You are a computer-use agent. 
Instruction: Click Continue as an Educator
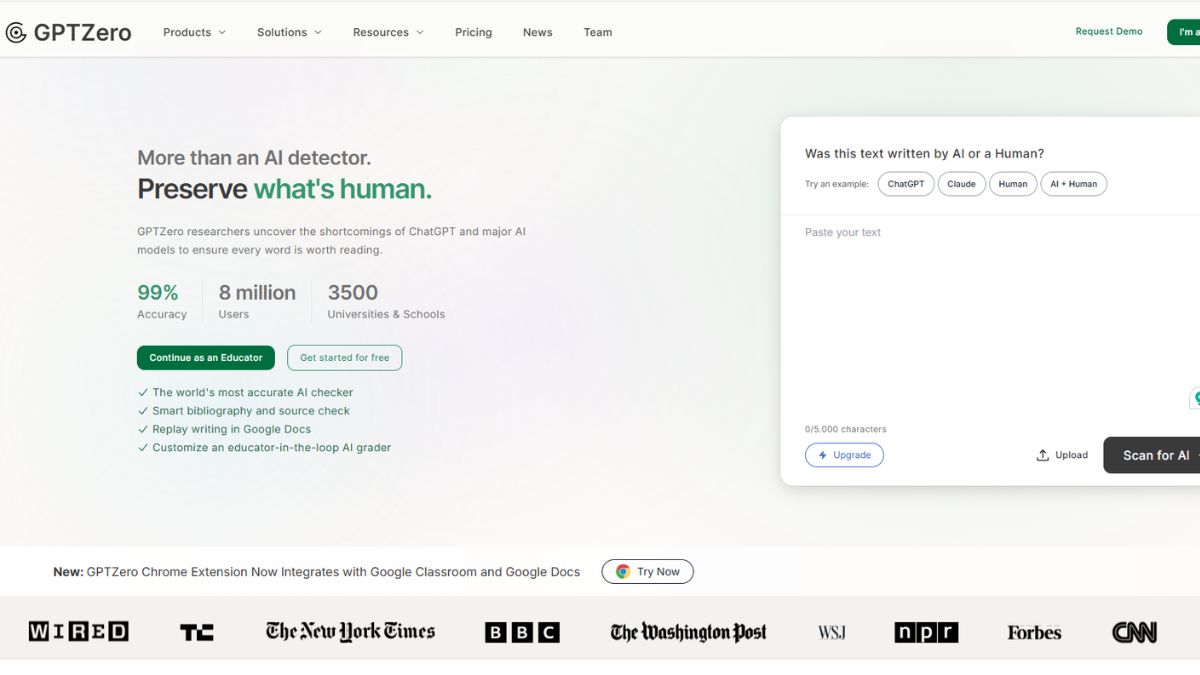pos(206,358)
